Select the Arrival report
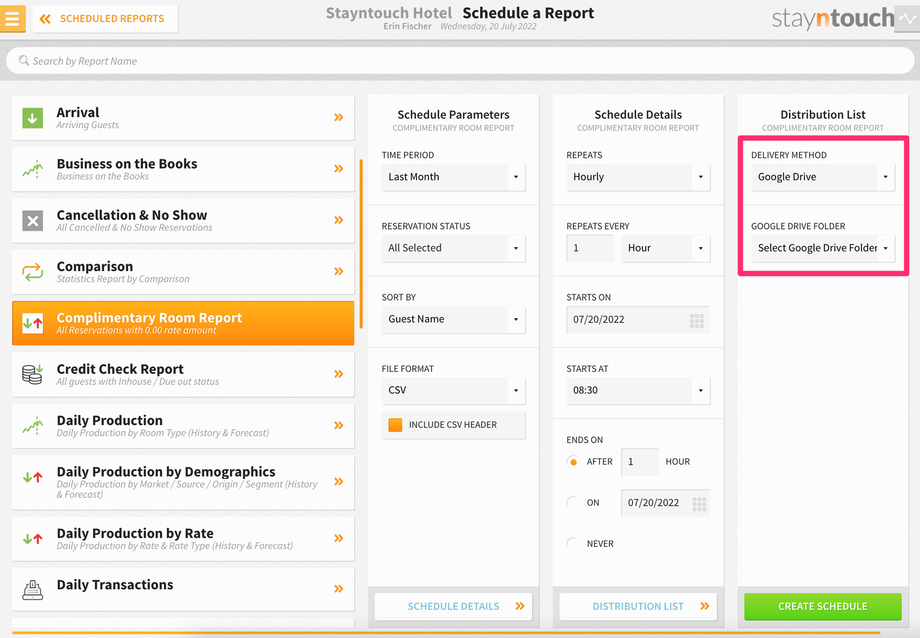 (x=183, y=117)
